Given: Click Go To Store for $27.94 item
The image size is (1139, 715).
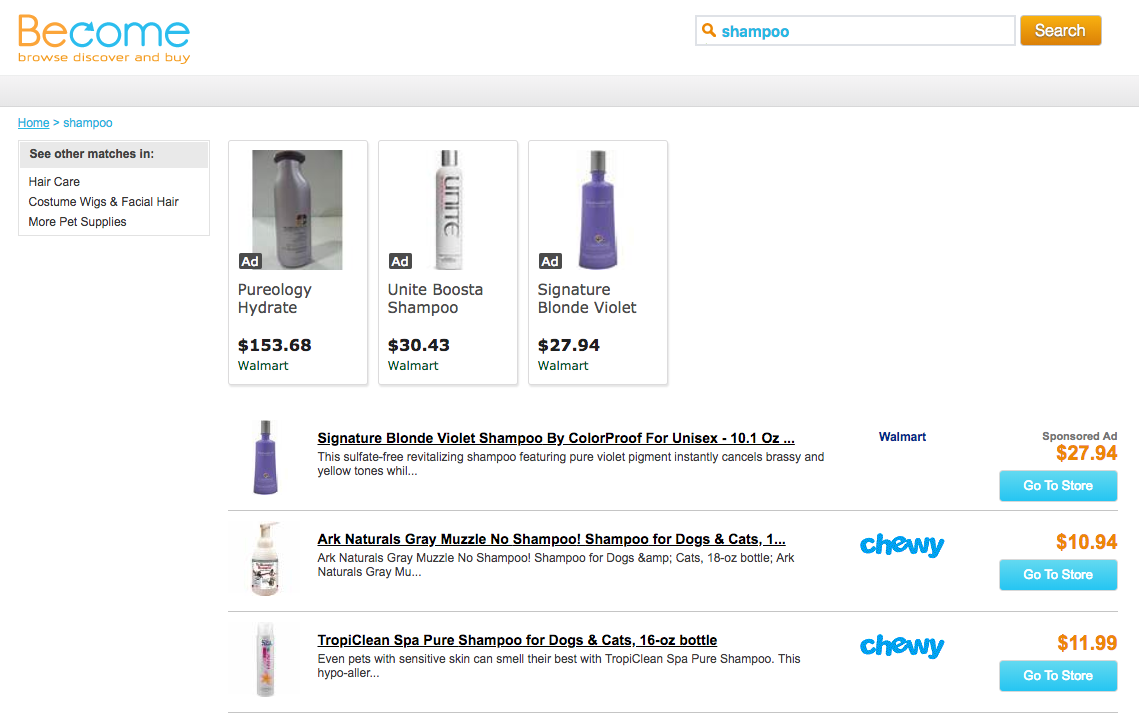Looking at the screenshot, I should (x=1057, y=486).
